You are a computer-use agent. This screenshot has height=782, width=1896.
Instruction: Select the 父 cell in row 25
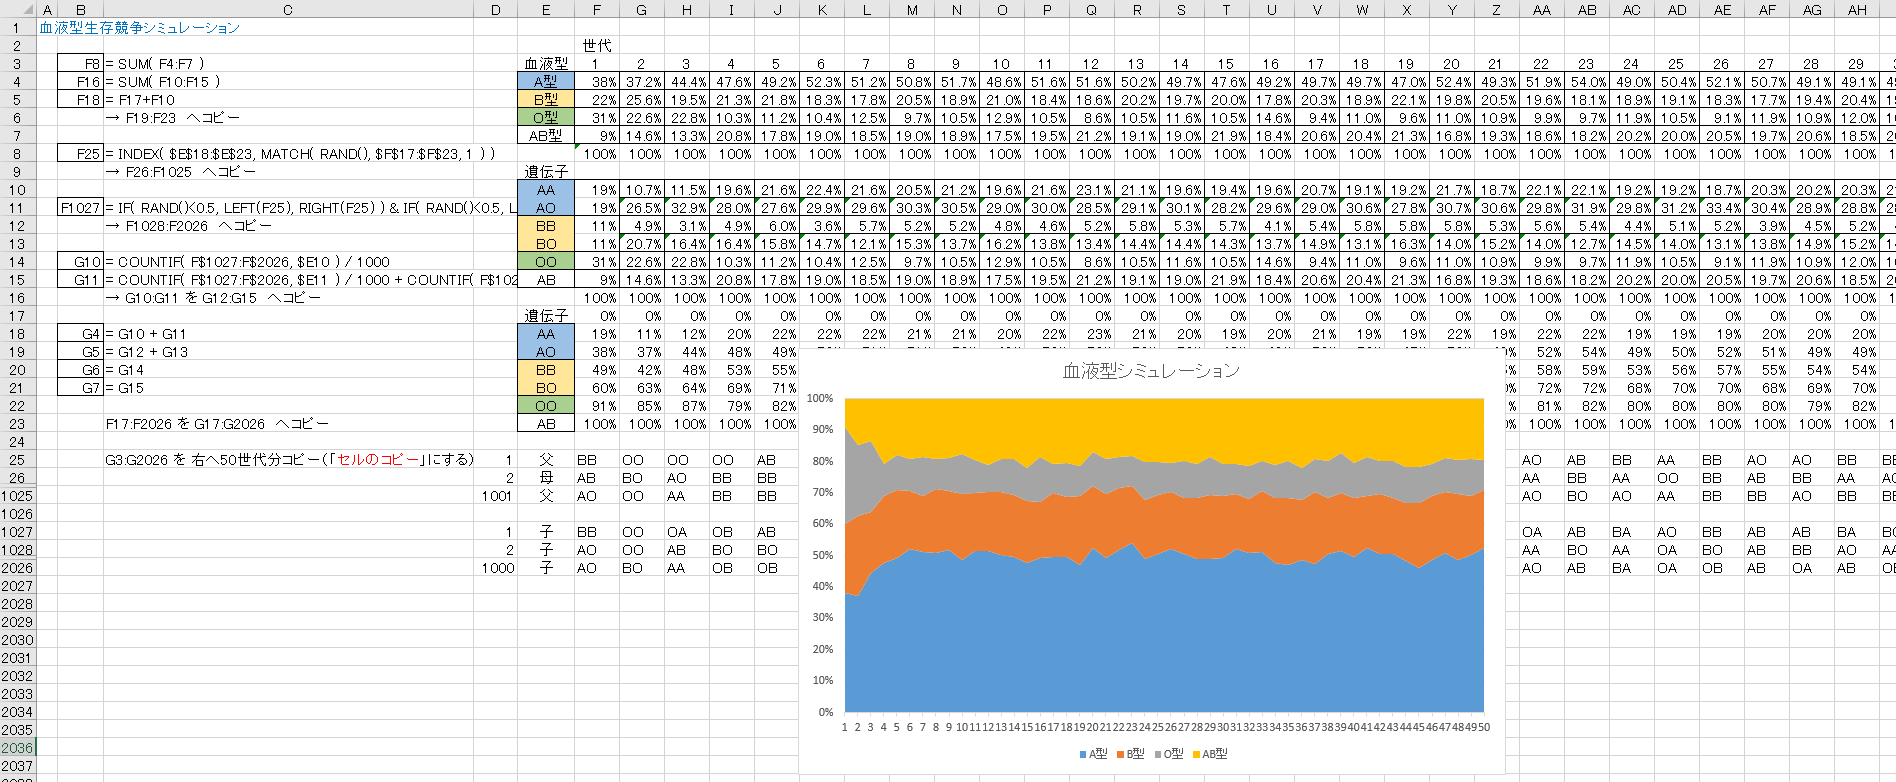546,460
